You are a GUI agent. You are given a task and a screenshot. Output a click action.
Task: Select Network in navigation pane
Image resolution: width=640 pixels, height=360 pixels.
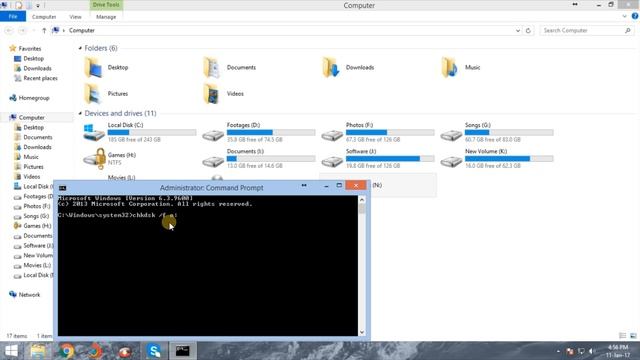(29, 295)
